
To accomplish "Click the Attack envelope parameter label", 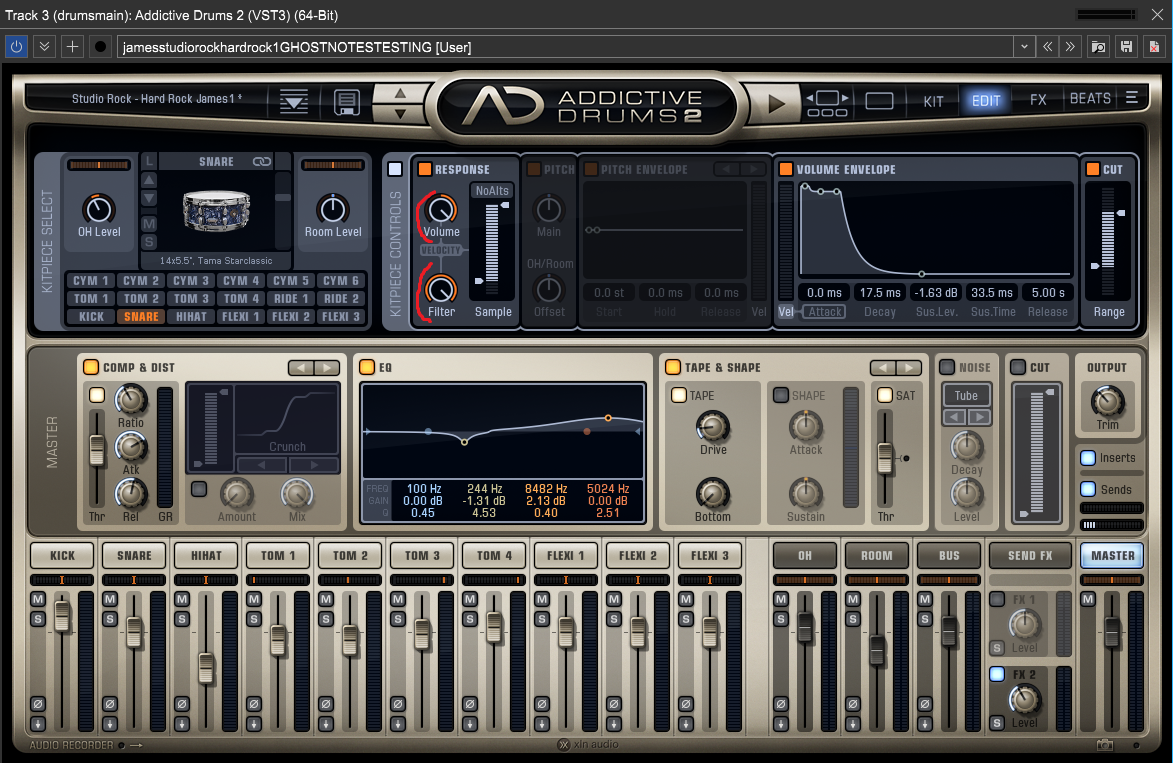I will [824, 312].
